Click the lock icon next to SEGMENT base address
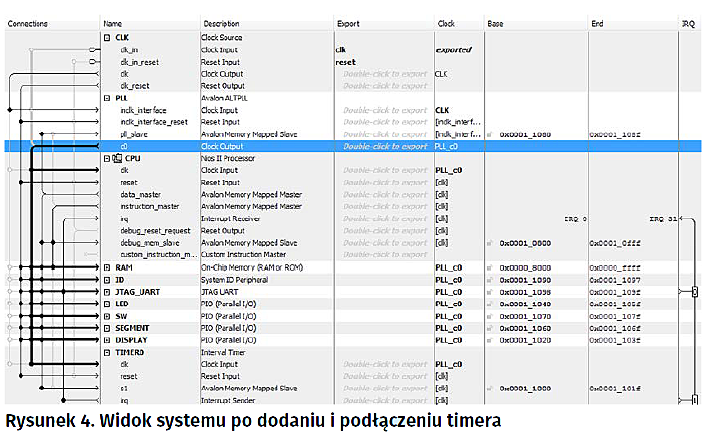 (x=490, y=327)
